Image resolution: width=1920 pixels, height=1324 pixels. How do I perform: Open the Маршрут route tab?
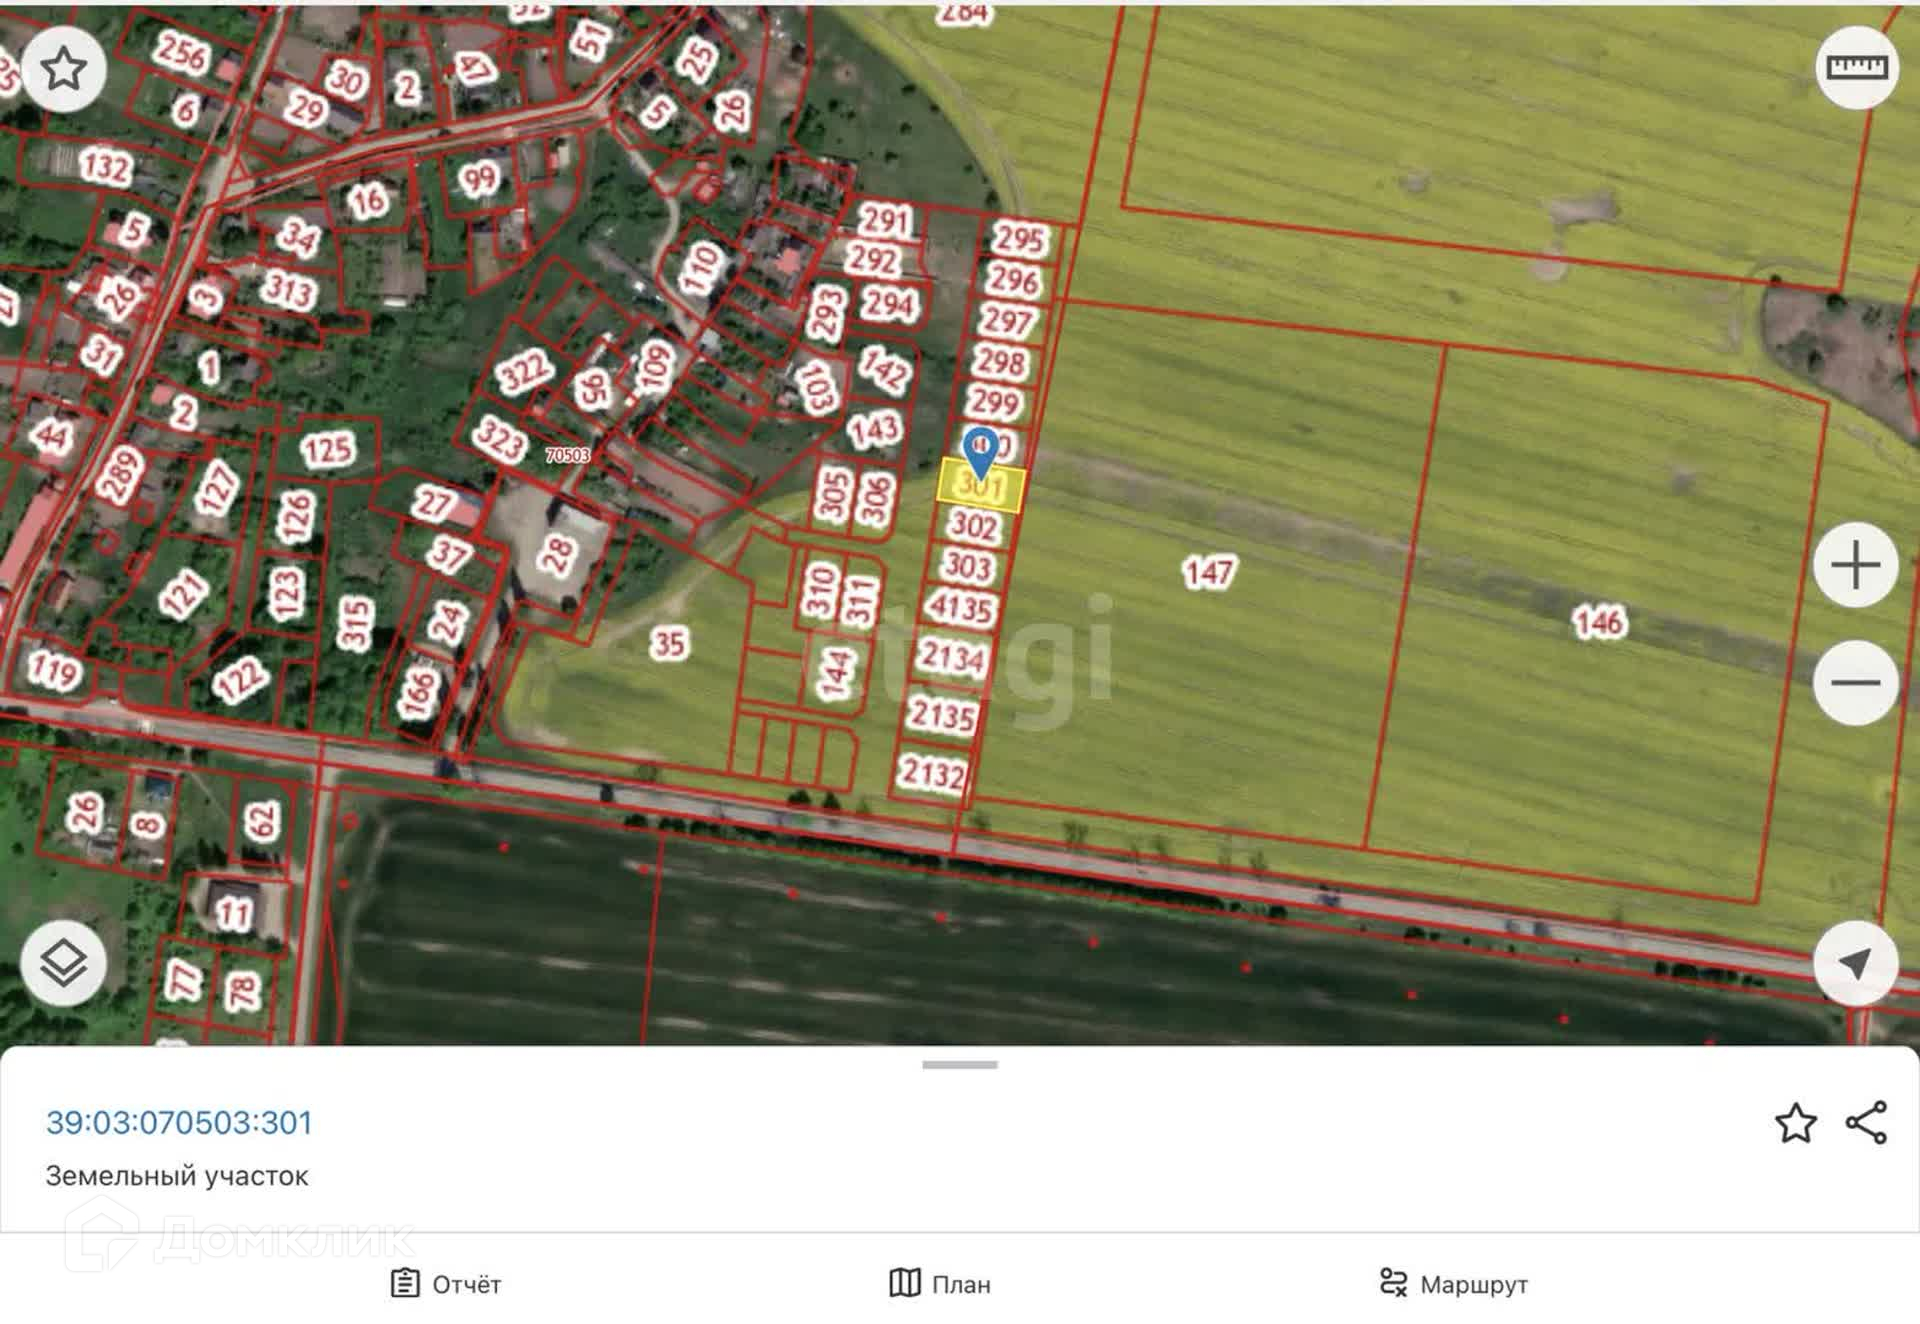coord(1453,1283)
